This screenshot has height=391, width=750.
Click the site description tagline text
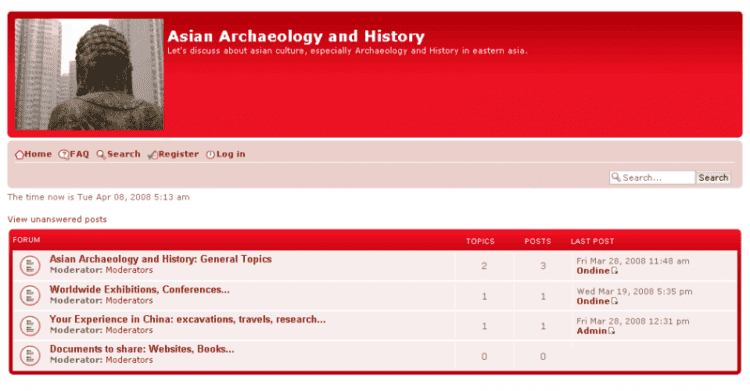coord(347,51)
